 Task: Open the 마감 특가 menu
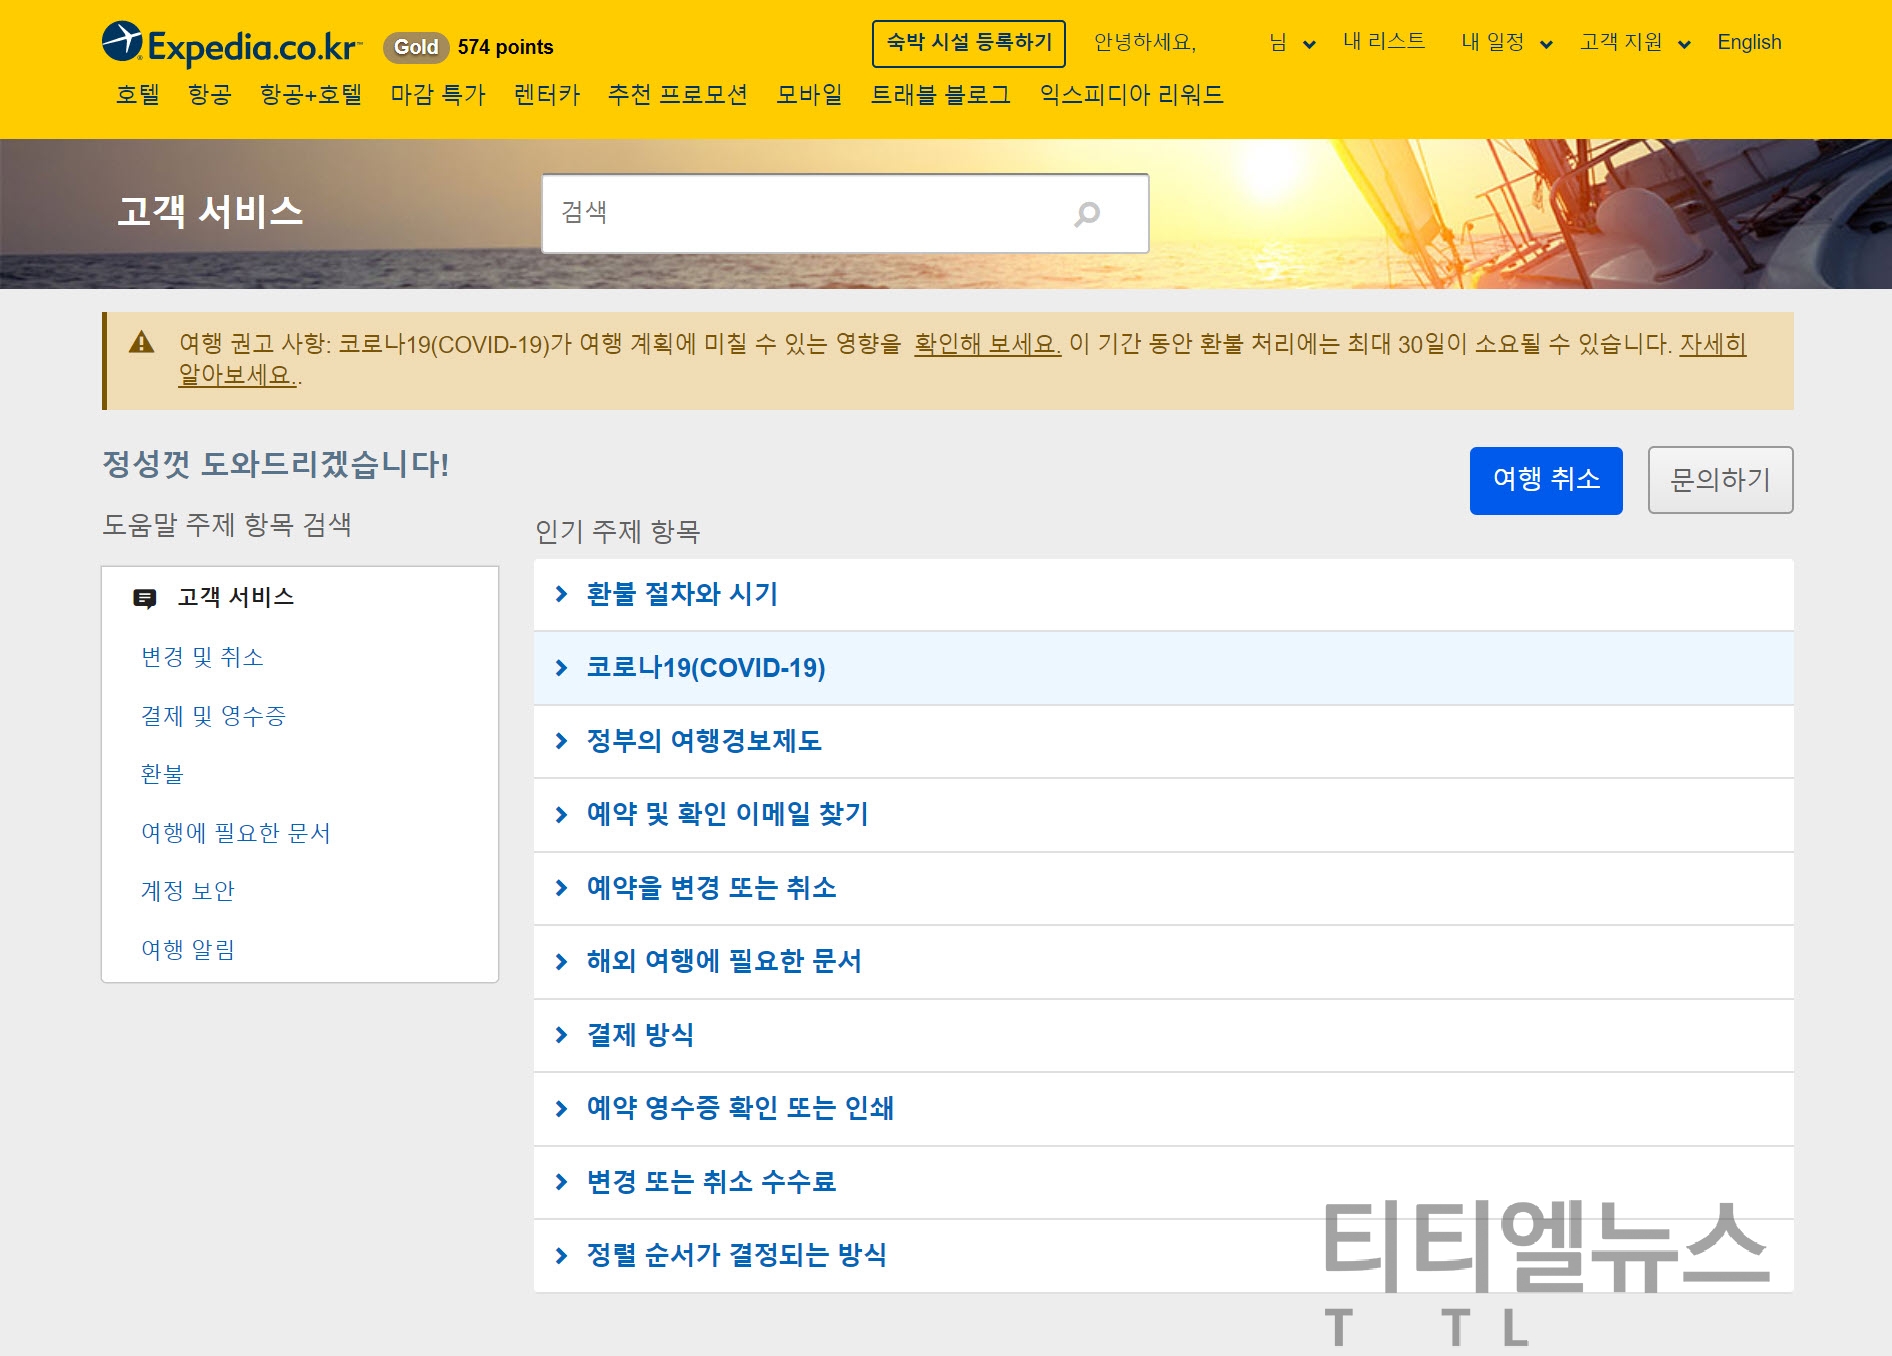438,95
